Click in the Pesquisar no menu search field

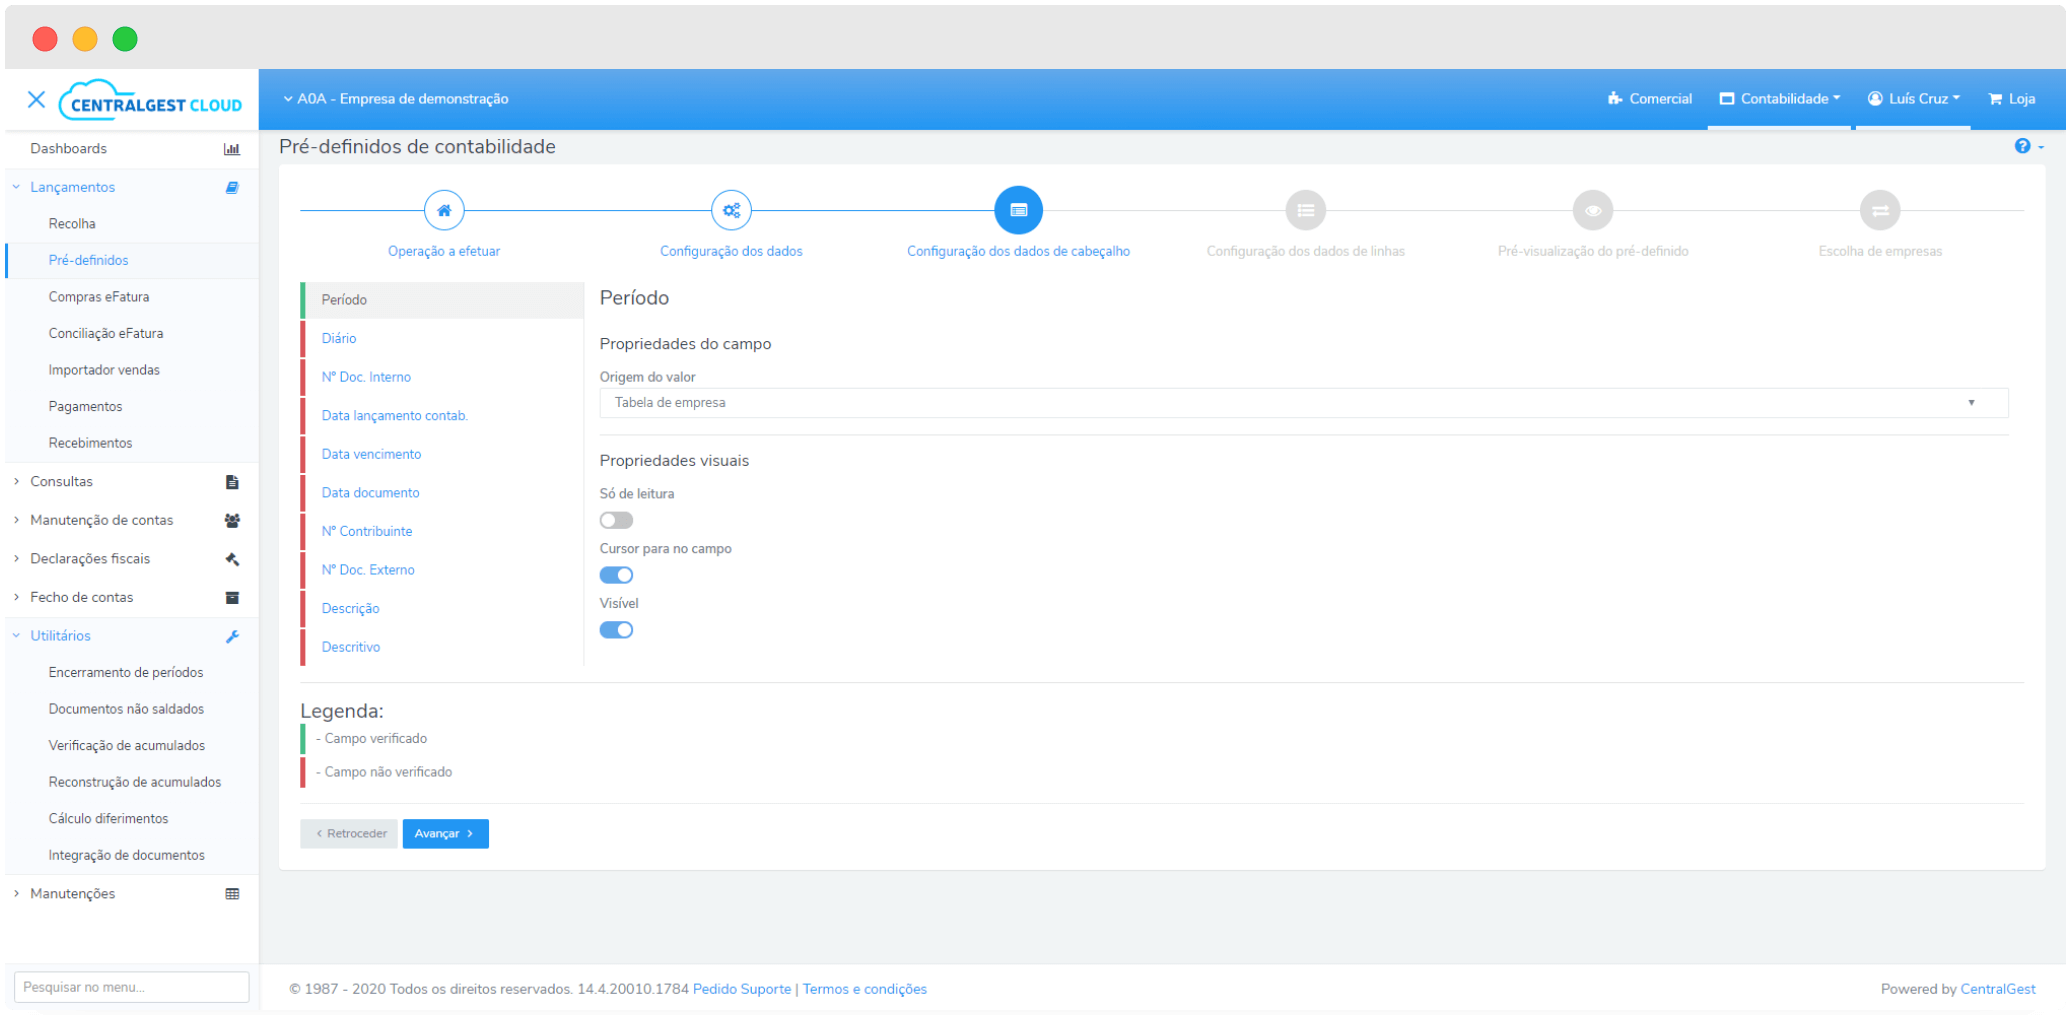pyautogui.click(x=131, y=987)
